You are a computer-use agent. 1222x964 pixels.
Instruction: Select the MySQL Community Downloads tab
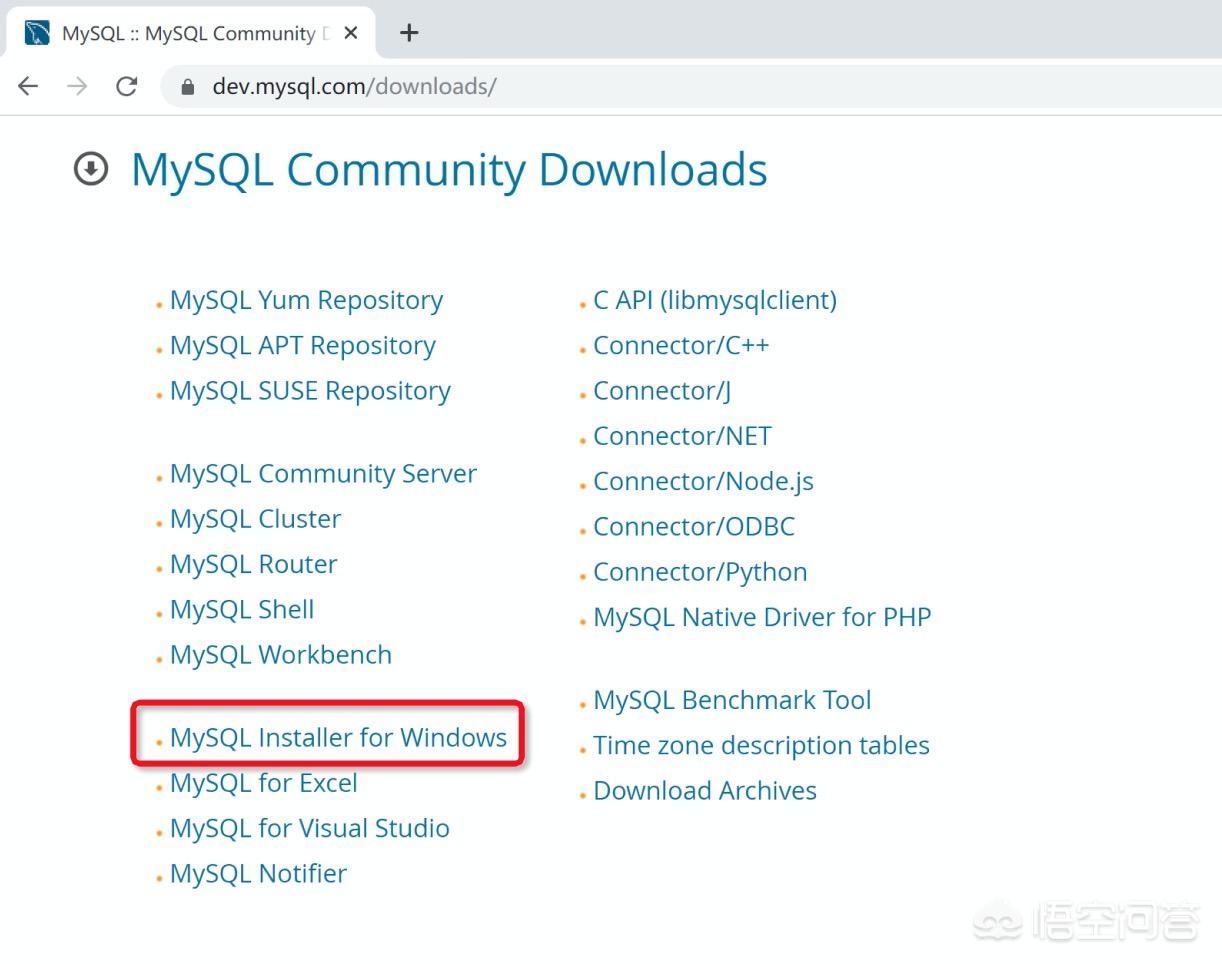tap(189, 33)
